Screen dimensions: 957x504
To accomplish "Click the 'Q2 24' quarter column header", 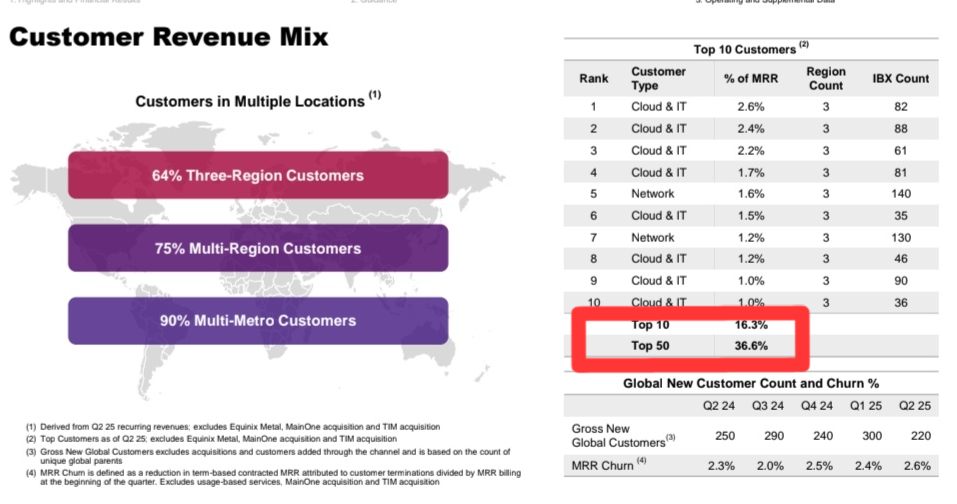I will pyautogui.click(x=719, y=406).
